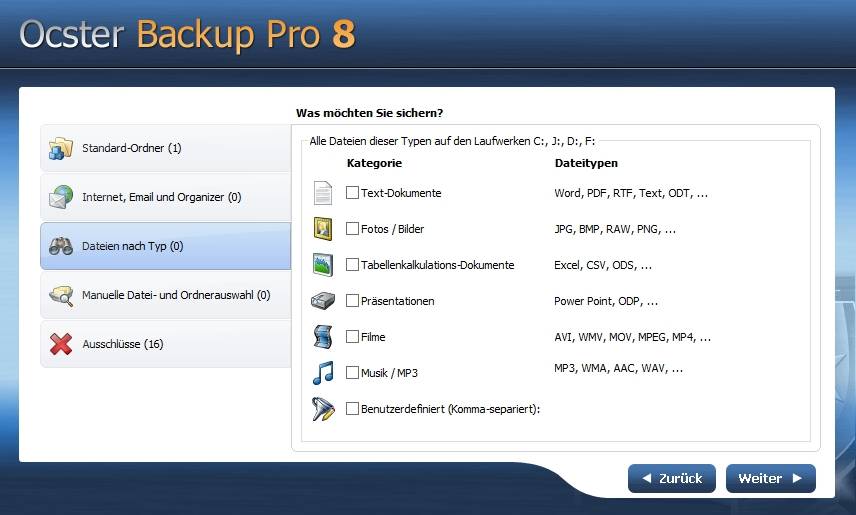Viewport: 856px width, 515px height.
Task: Click the red X Ausschlüsse icon
Action: tap(61, 344)
